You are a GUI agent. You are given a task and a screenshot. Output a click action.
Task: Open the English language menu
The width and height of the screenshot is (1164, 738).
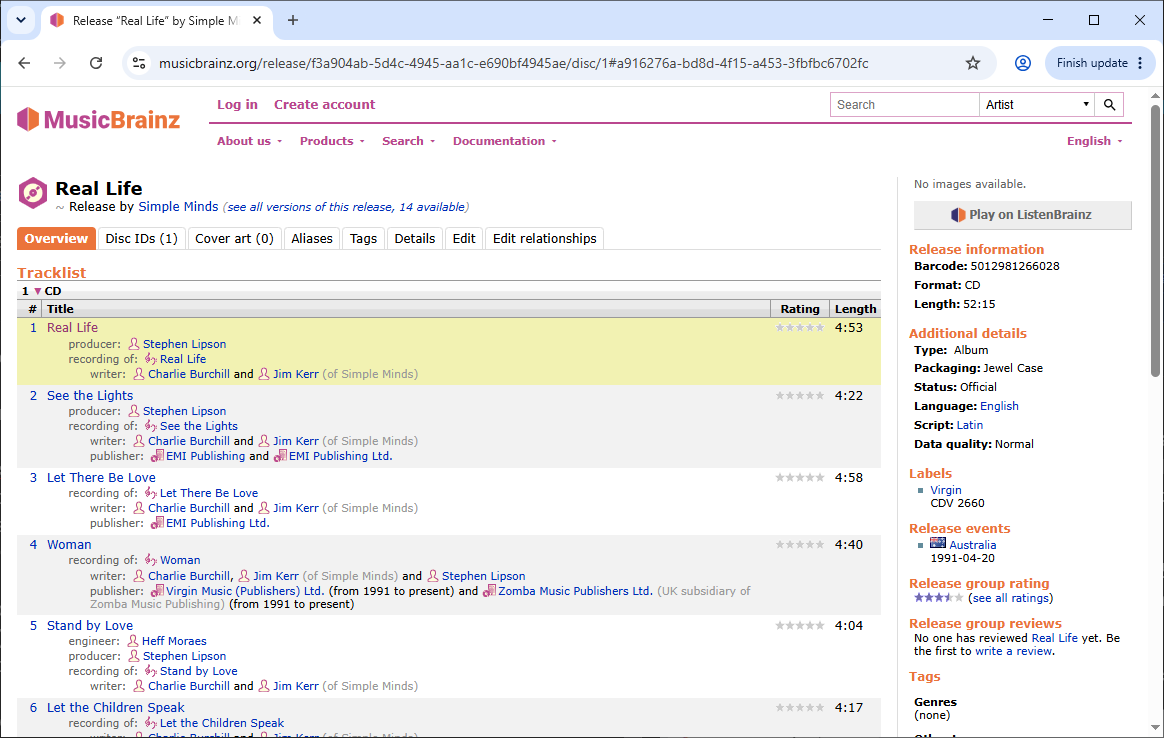point(1094,141)
